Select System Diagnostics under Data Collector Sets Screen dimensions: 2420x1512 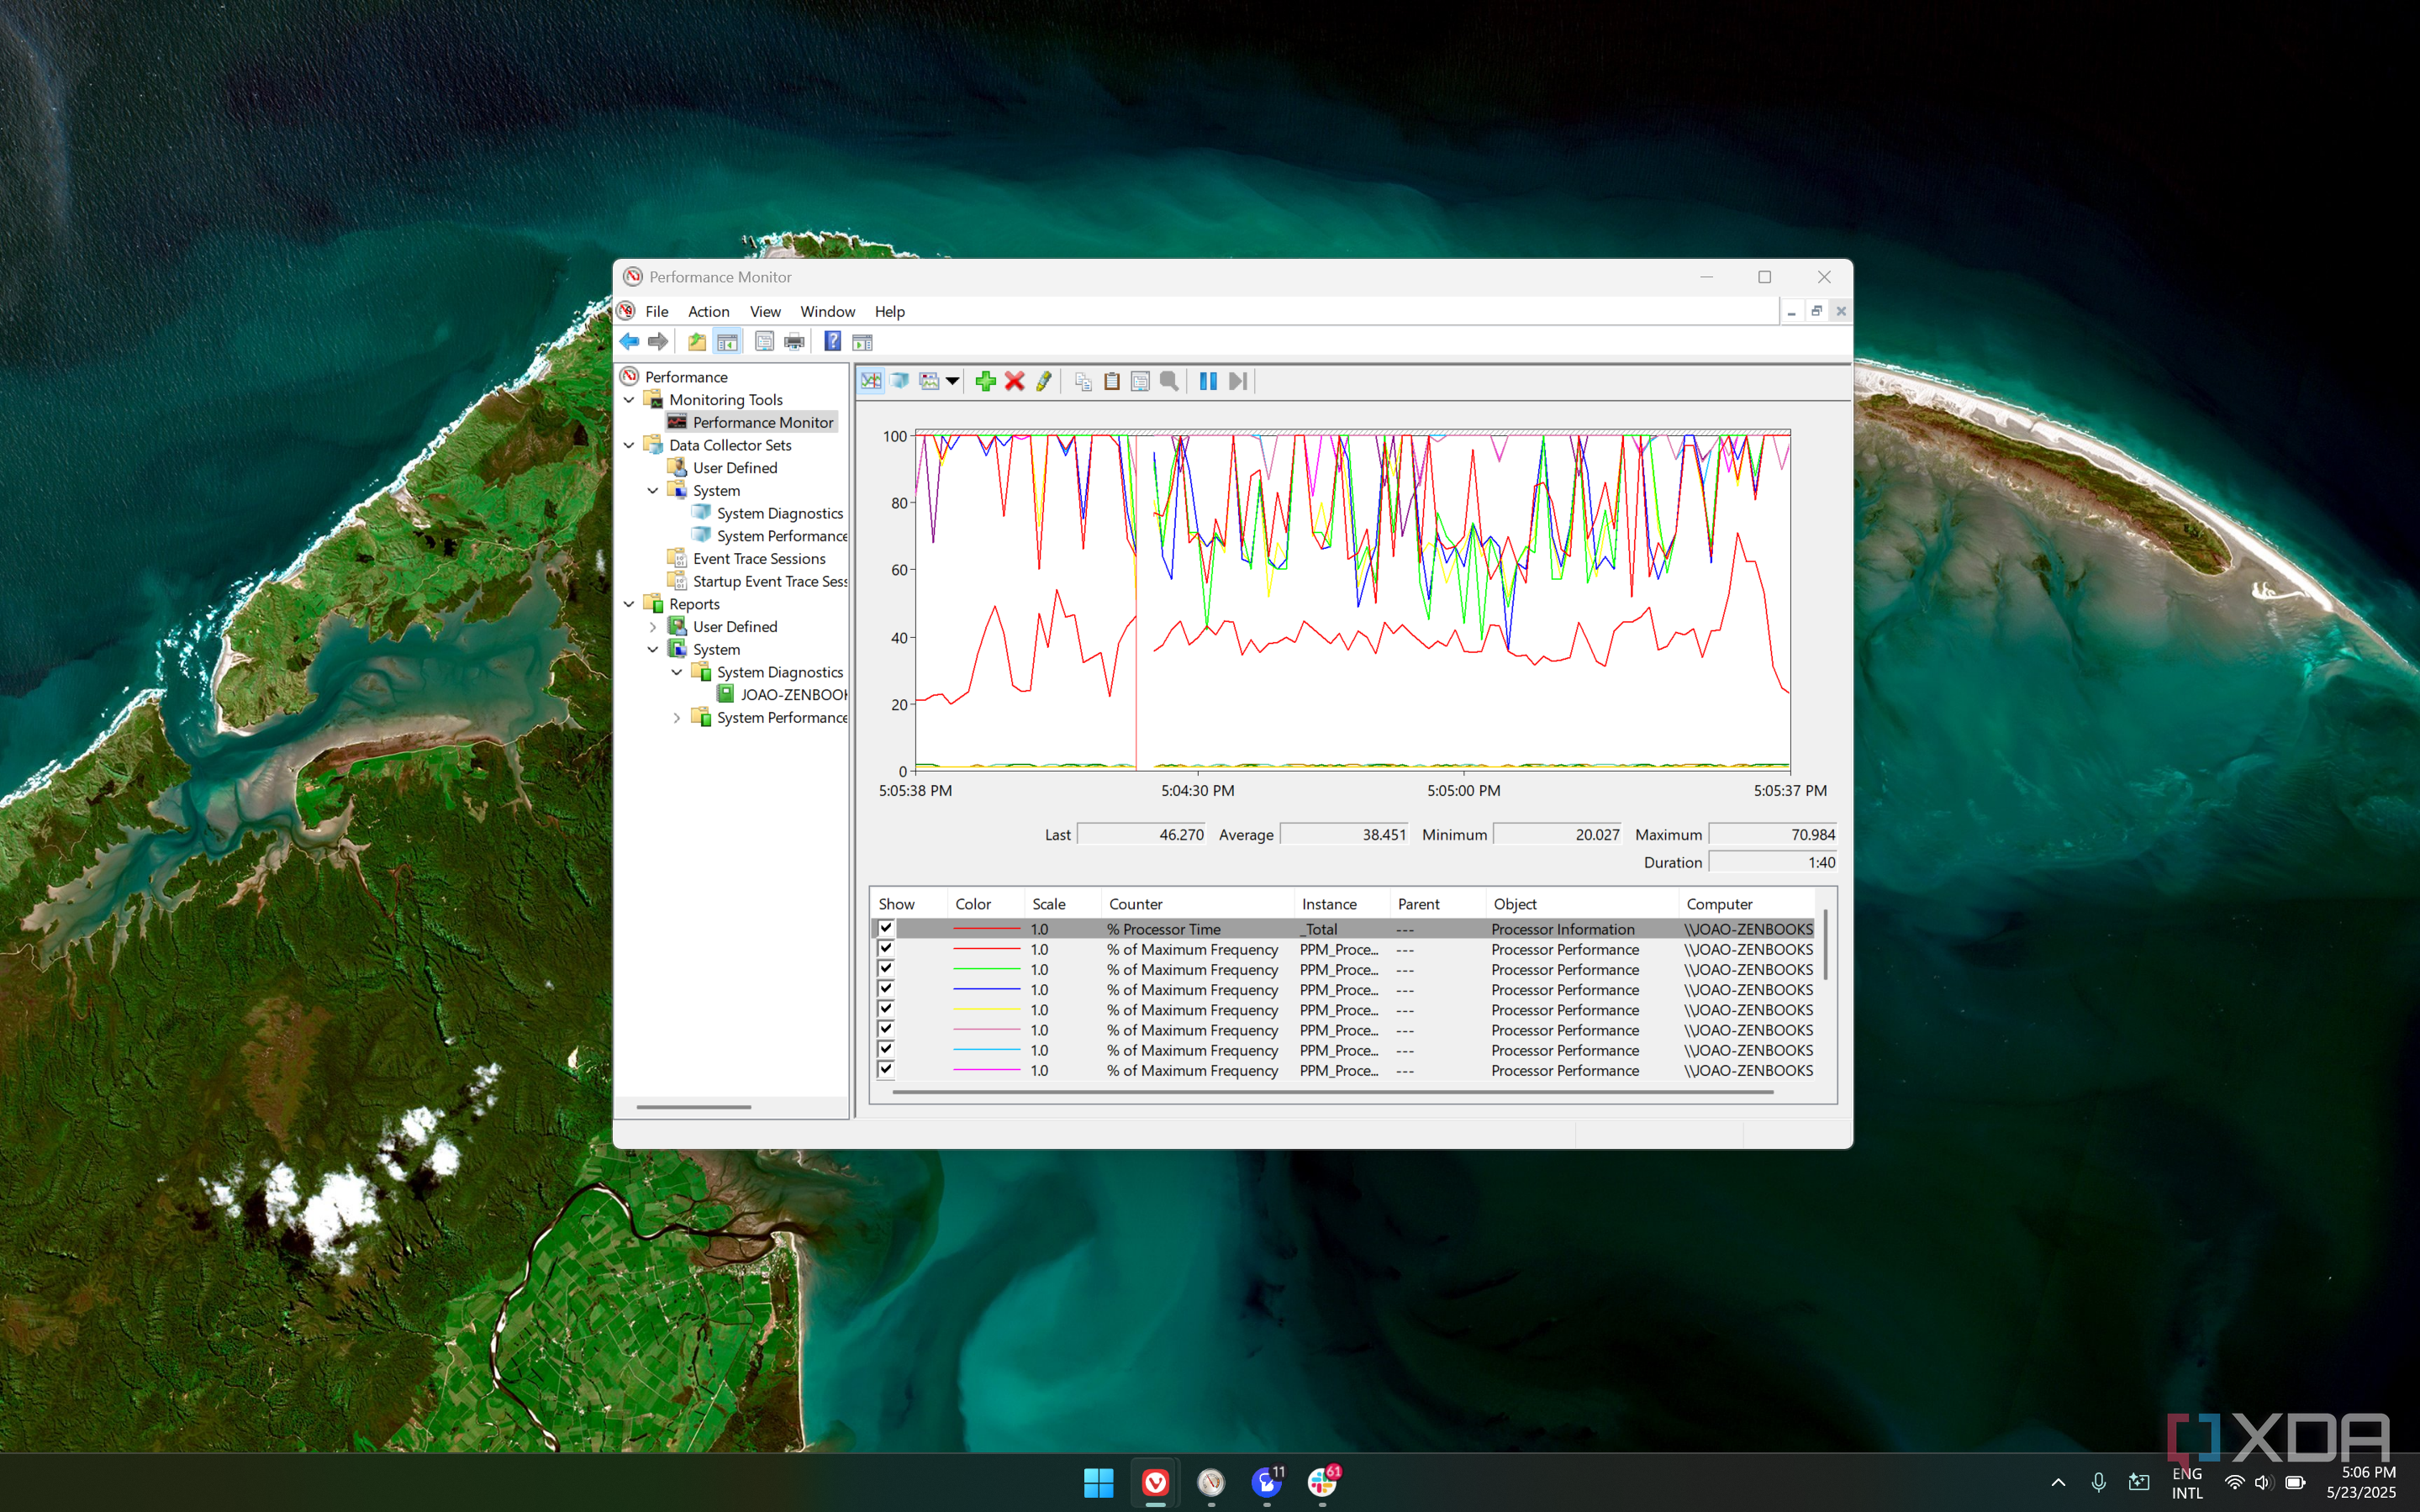tap(779, 513)
